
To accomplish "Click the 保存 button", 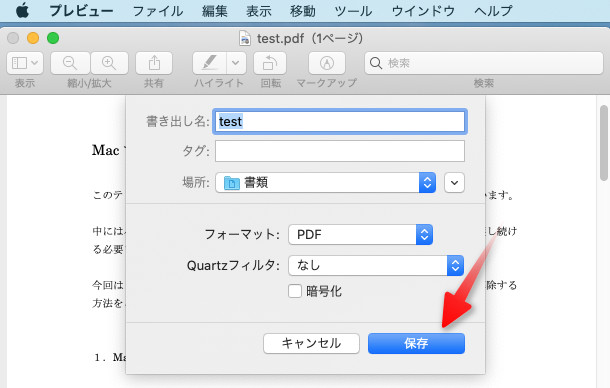I will tap(416, 343).
